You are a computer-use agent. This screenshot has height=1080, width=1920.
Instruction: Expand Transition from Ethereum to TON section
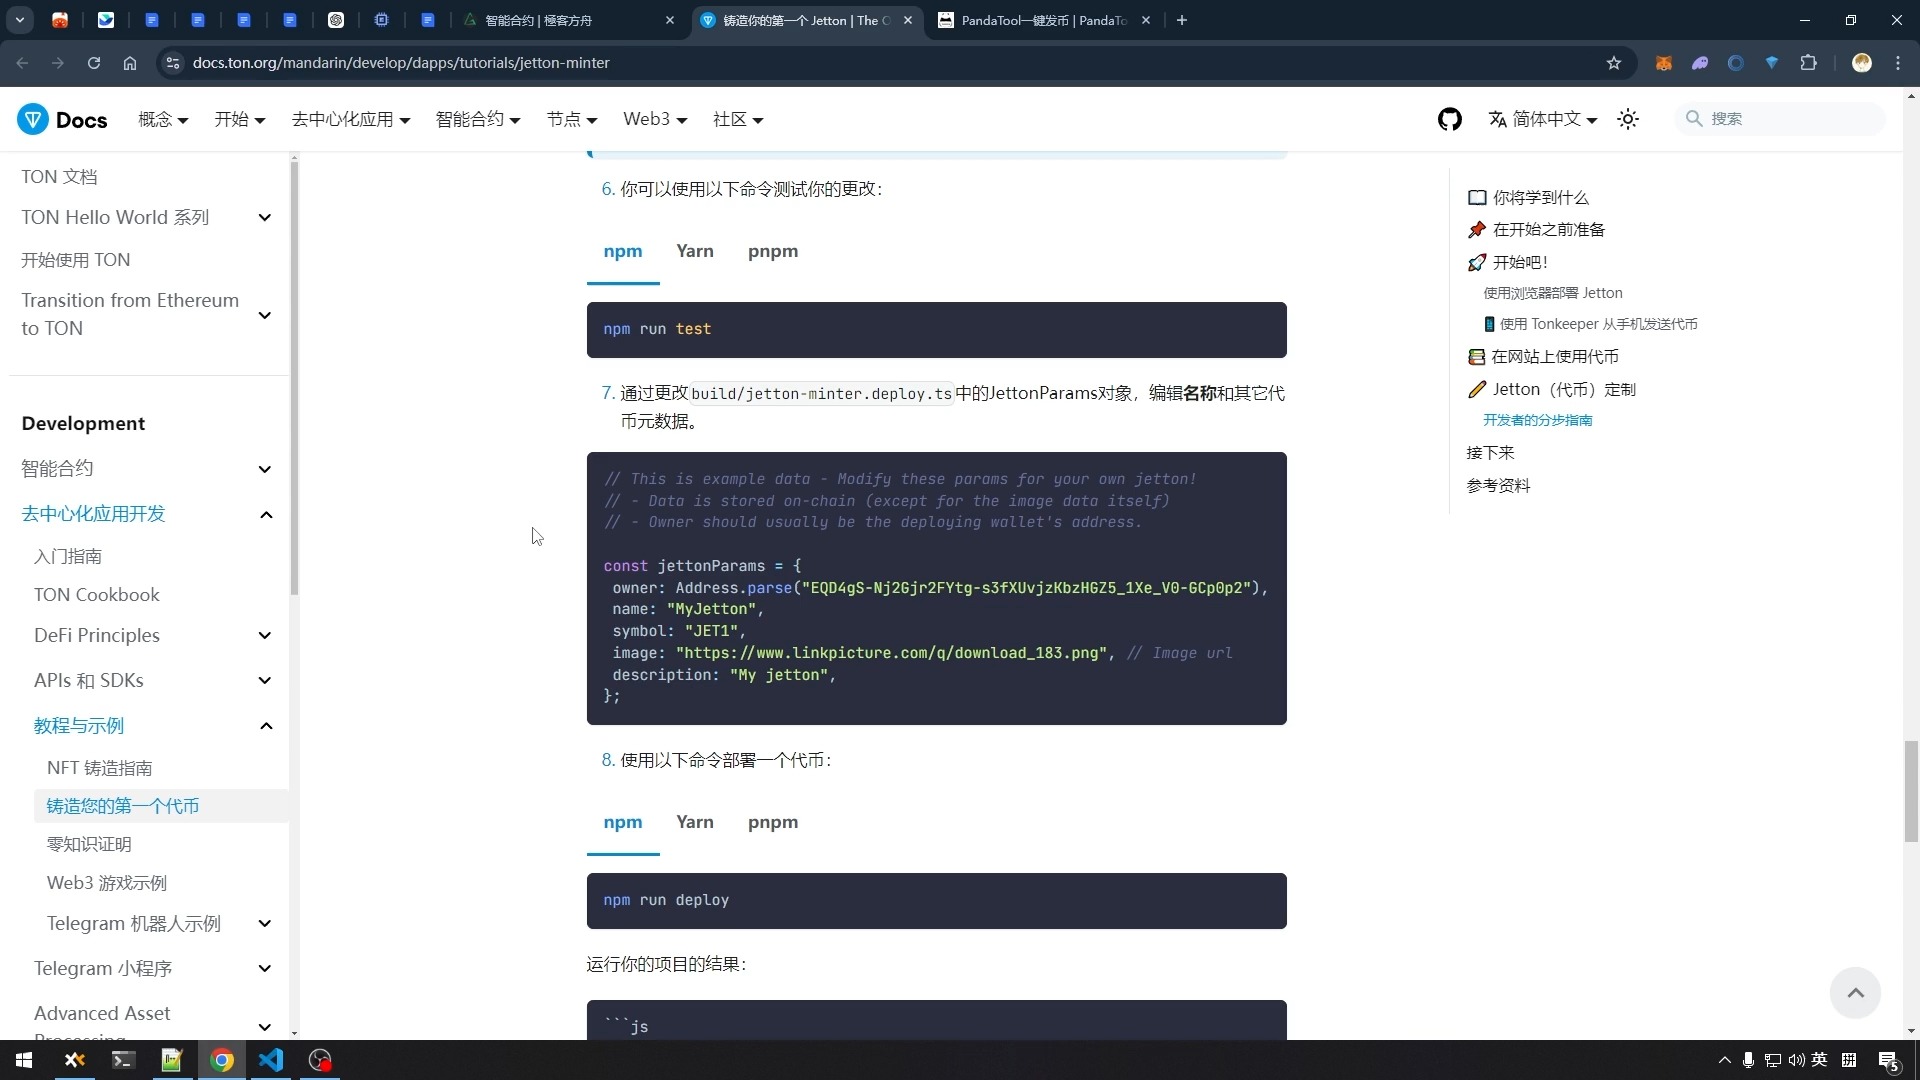click(265, 315)
